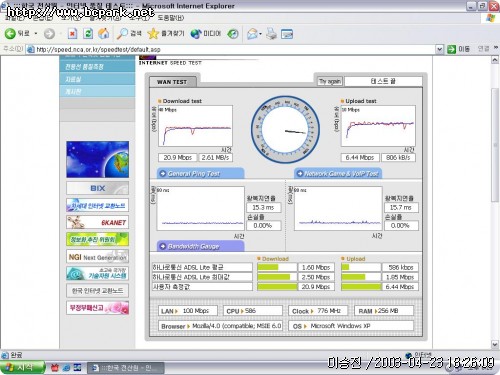
Task: Click the Back (뒤로) arrow button
Action: (17, 34)
